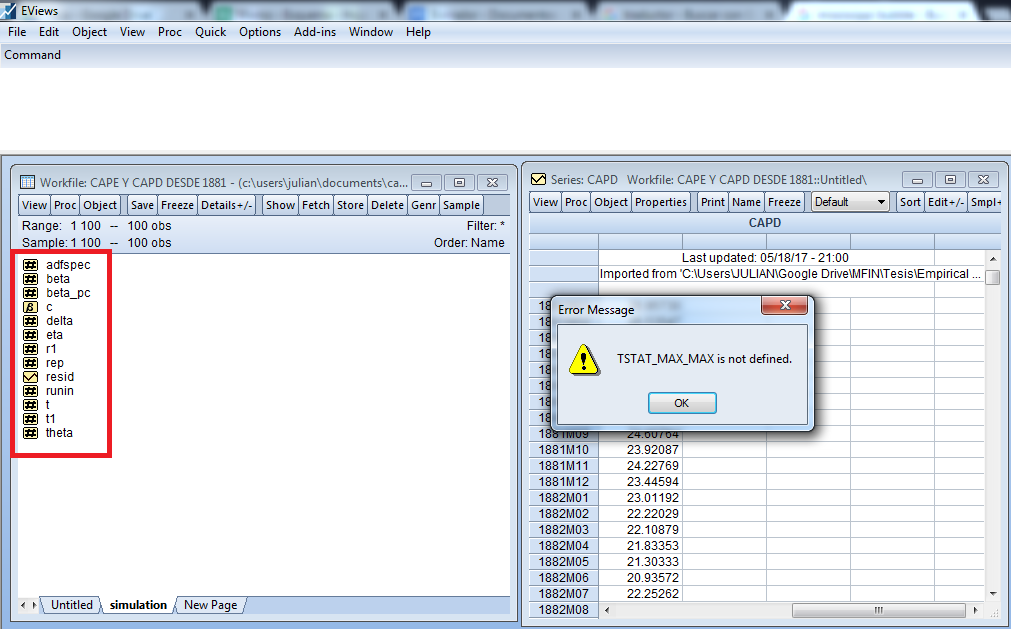The height and width of the screenshot is (629, 1011).
Task: Dismiss the error with OK button
Action: click(x=682, y=403)
